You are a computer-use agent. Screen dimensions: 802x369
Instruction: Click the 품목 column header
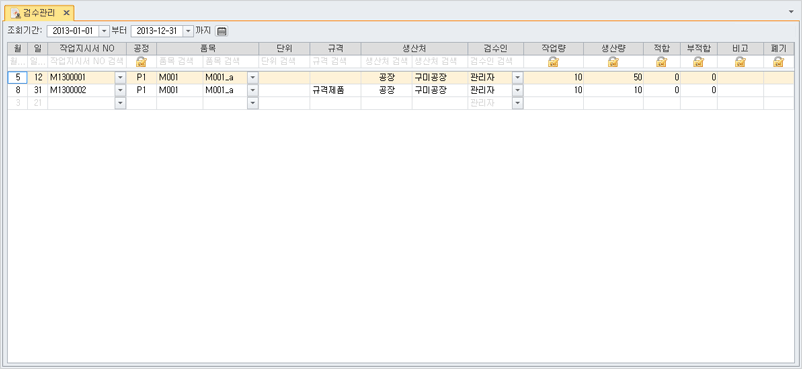tap(208, 49)
